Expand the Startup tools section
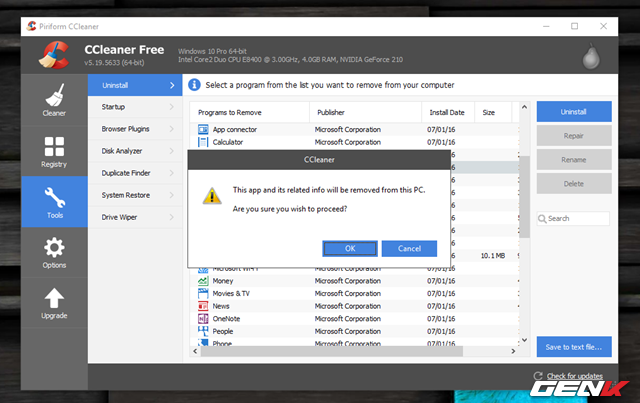Screen dimensions: 640x403 pos(136,107)
